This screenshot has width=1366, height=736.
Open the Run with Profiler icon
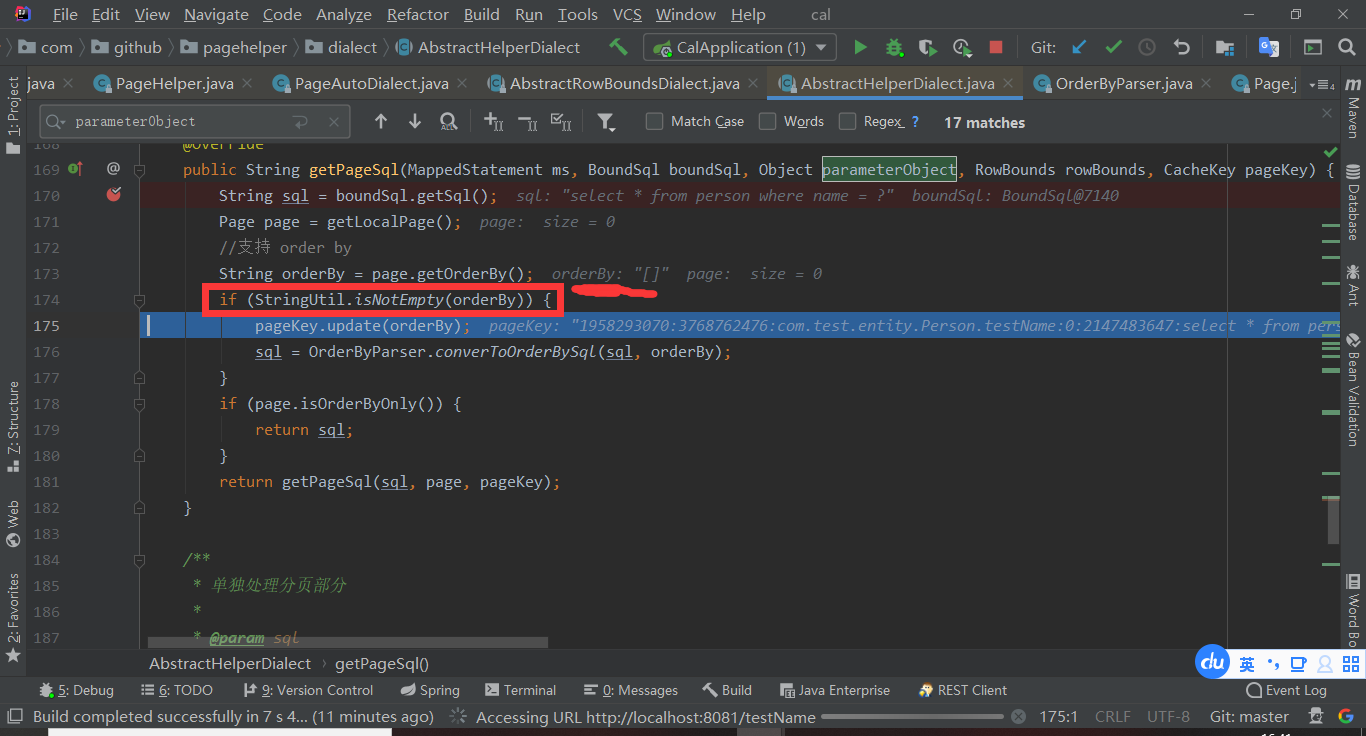[962, 47]
